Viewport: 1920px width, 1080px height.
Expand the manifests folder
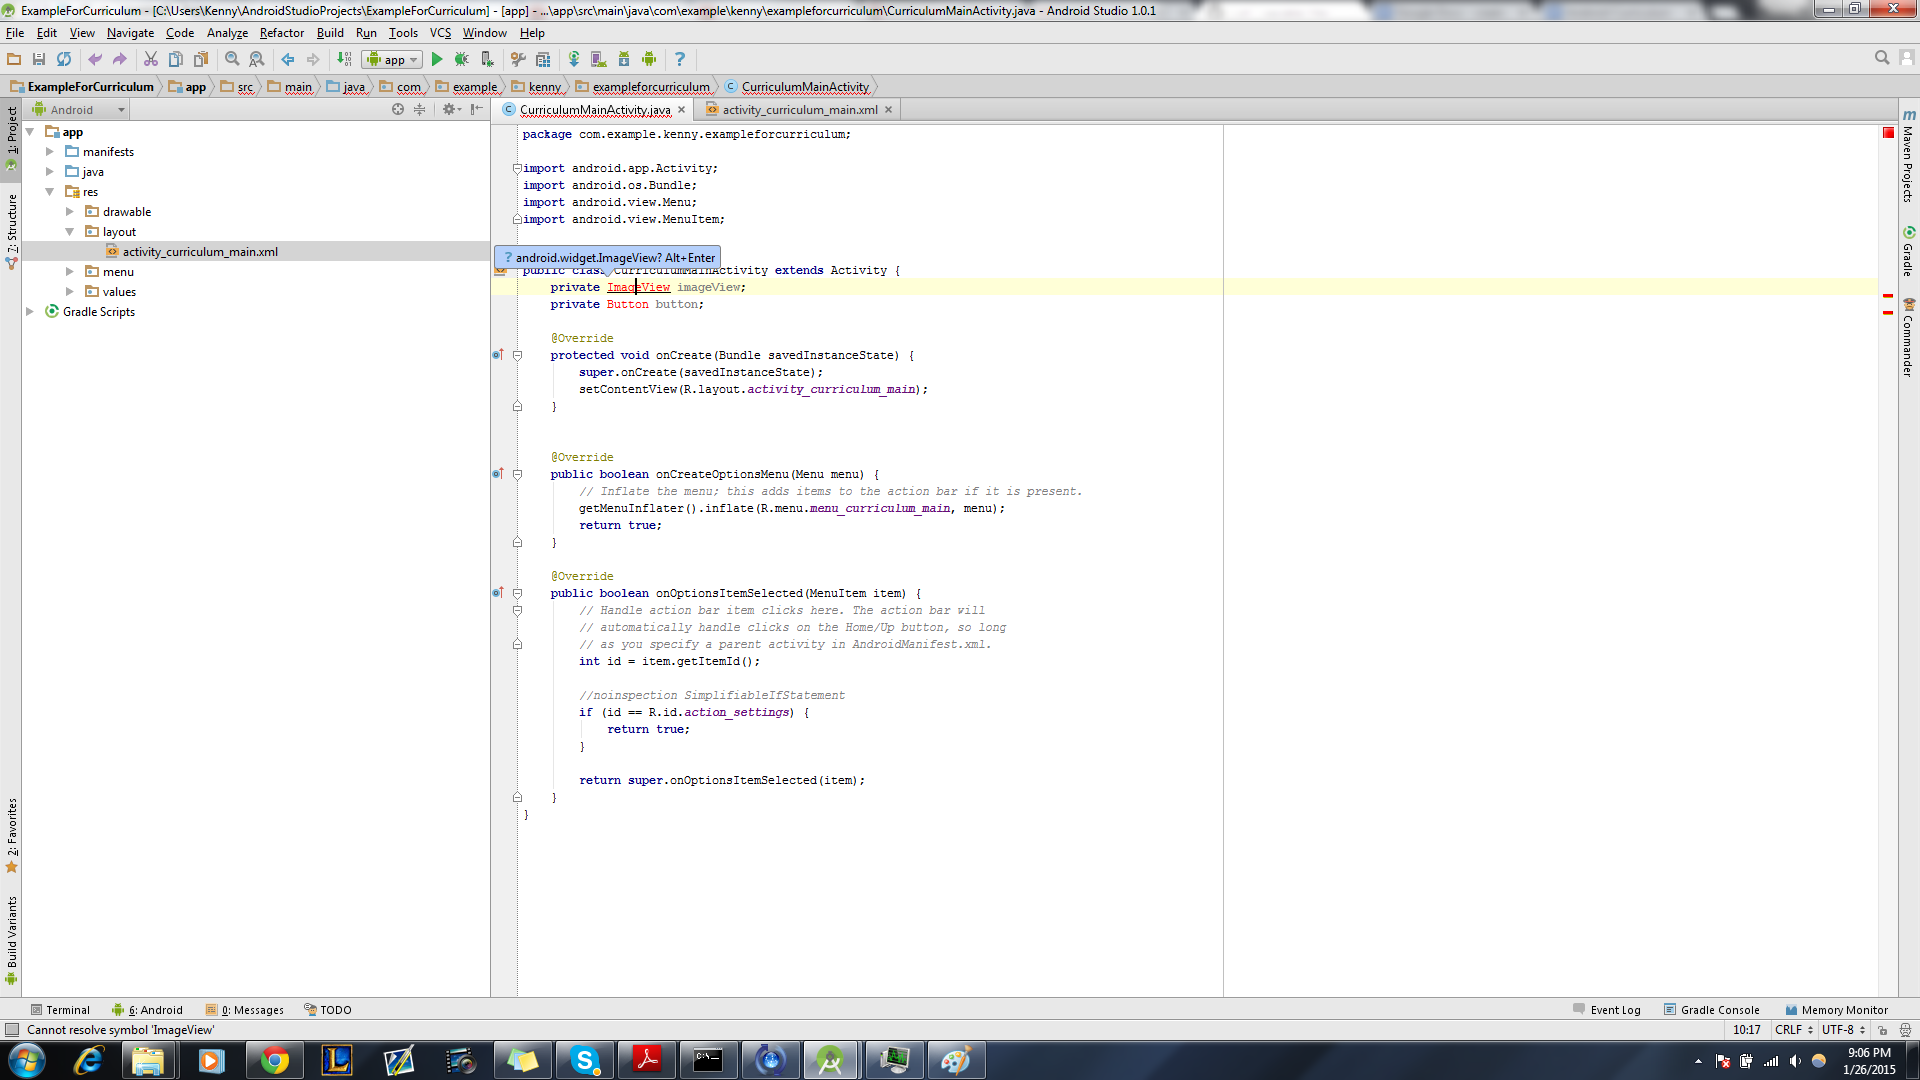pyautogui.click(x=49, y=152)
